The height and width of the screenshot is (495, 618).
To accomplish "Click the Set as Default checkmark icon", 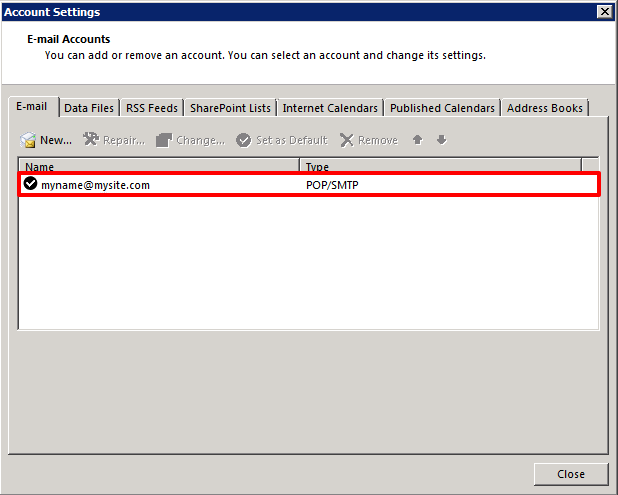I will (244, 140).
